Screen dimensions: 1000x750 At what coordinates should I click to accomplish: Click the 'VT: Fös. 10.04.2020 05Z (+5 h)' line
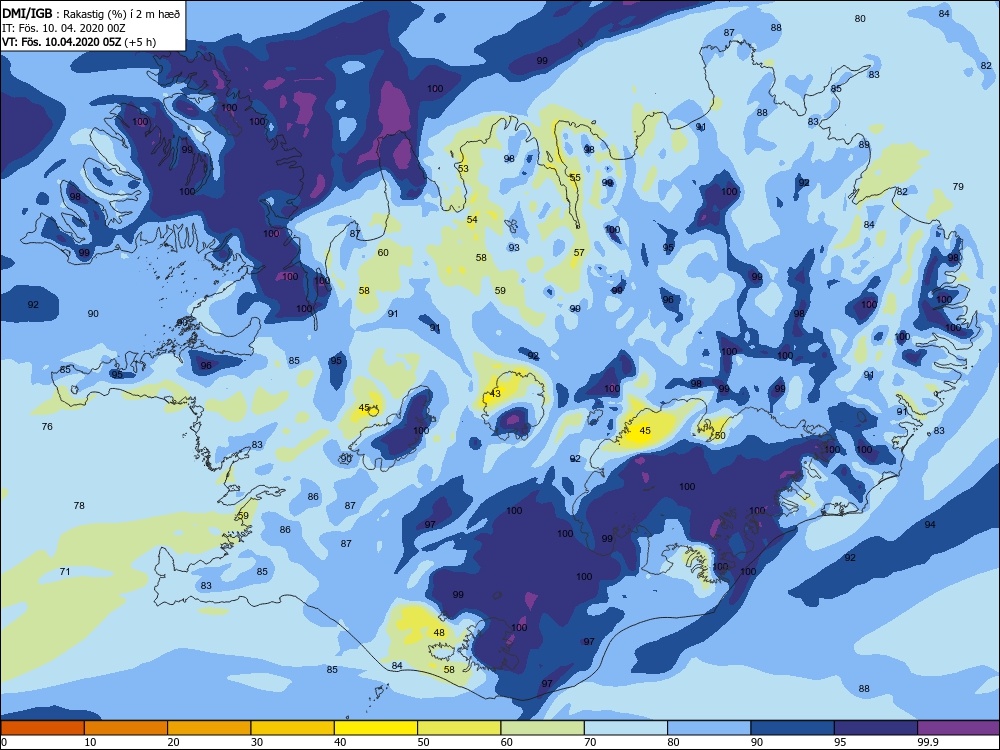[79, 42]
